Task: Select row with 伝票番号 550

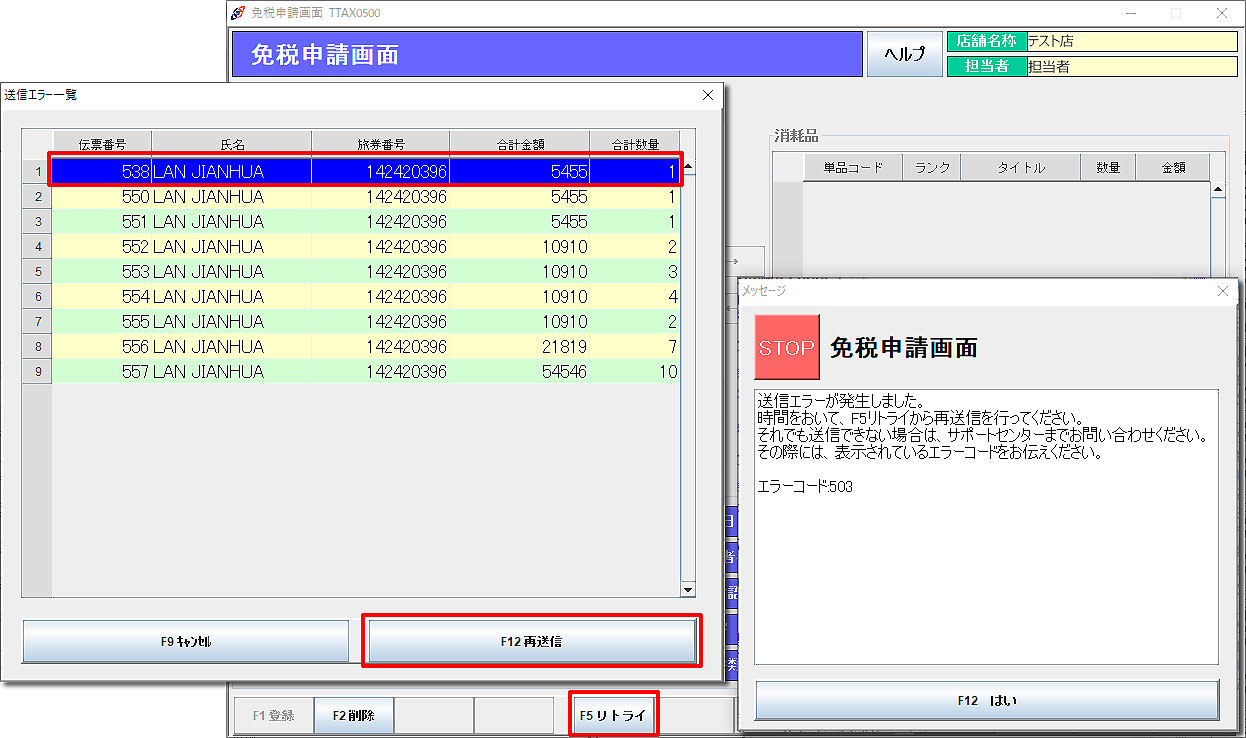Action: (365, 197)
